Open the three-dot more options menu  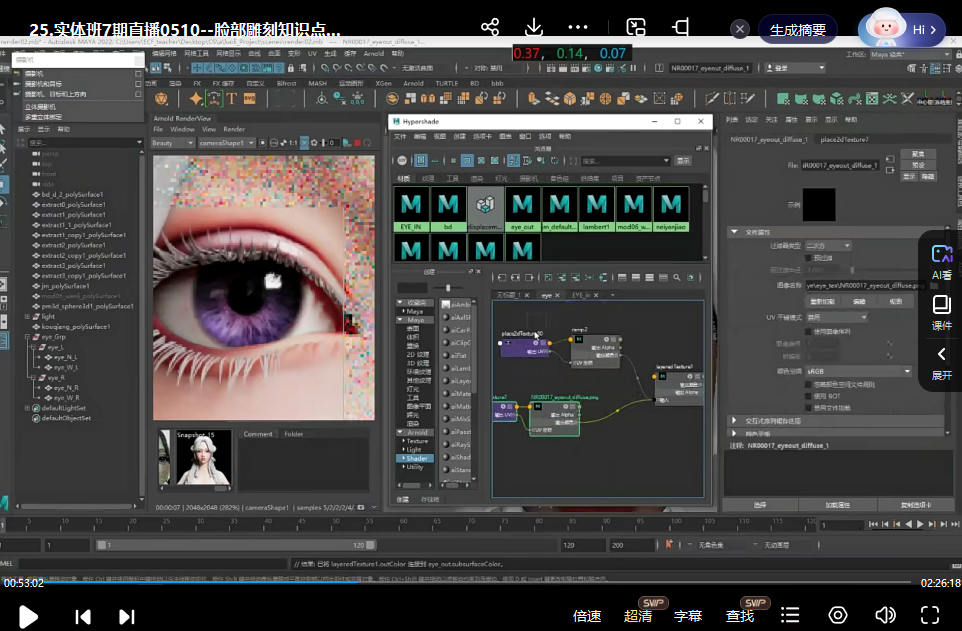[x=578, y=27]
